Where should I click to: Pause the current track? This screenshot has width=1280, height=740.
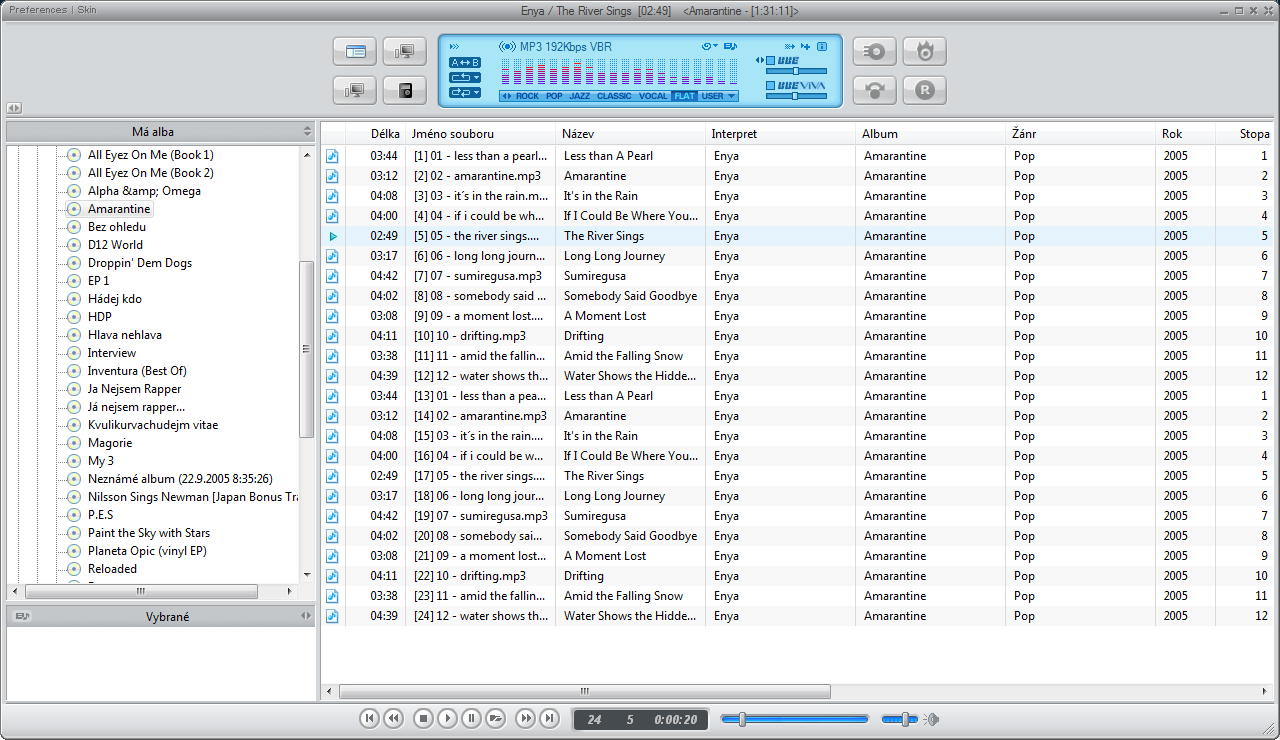point(471,718)
